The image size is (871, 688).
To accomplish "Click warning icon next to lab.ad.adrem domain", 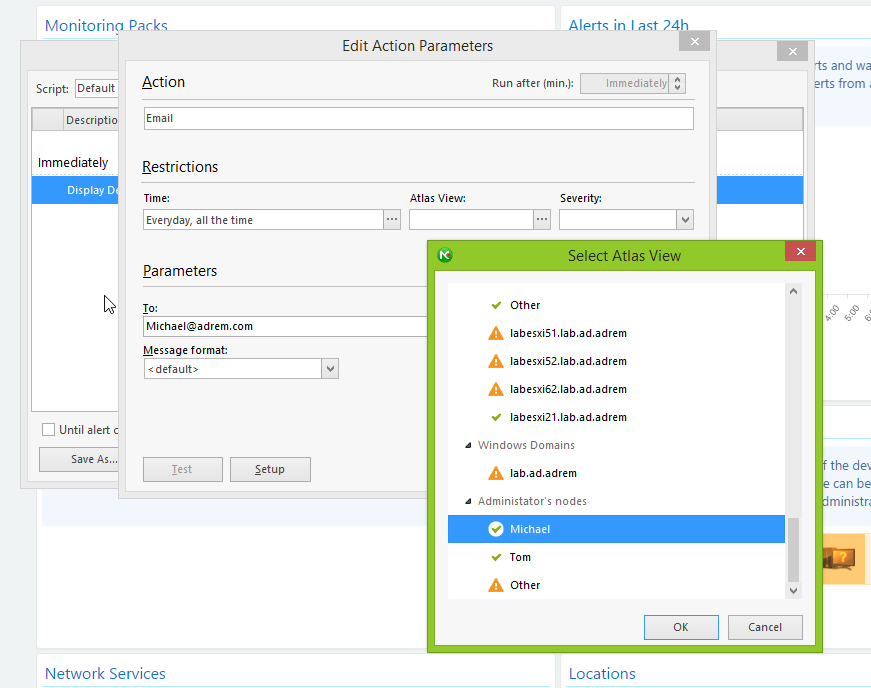I will [496, 473].
